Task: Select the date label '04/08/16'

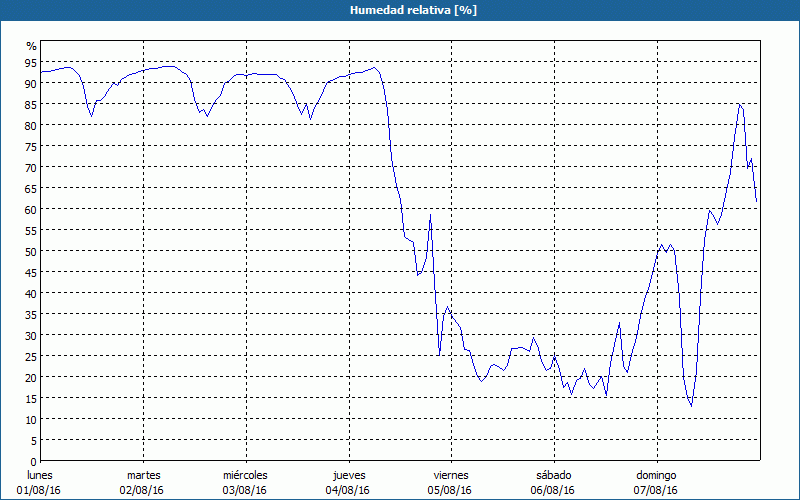Action: click(x=348, y=490)
